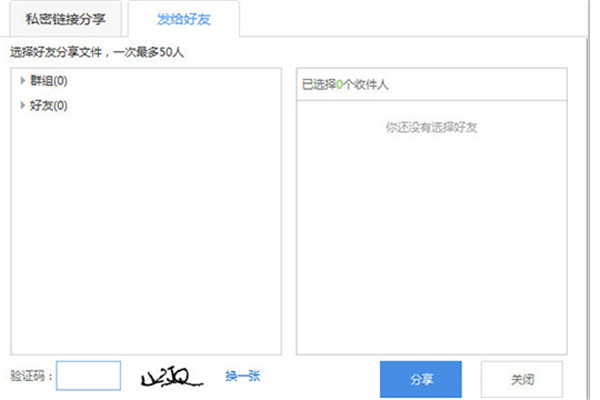Screen dimensions: 600x400
Task: Click the 已选择0个收件人 header text
Action: pyautogui.click(x=344, y=85)
